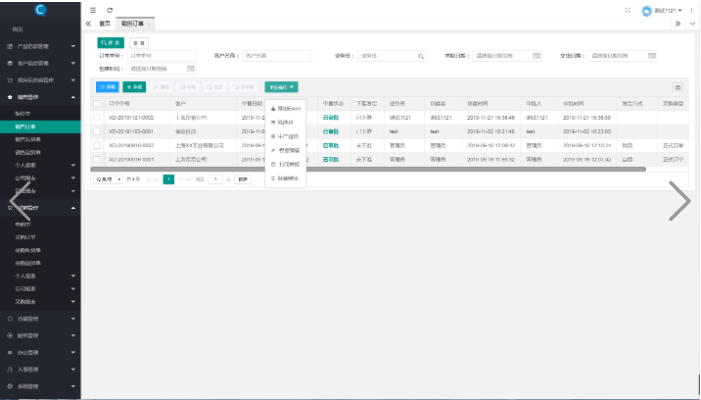Click the green 新建 new button
Screen dimensions: 701x400
[x=134, y=87]
